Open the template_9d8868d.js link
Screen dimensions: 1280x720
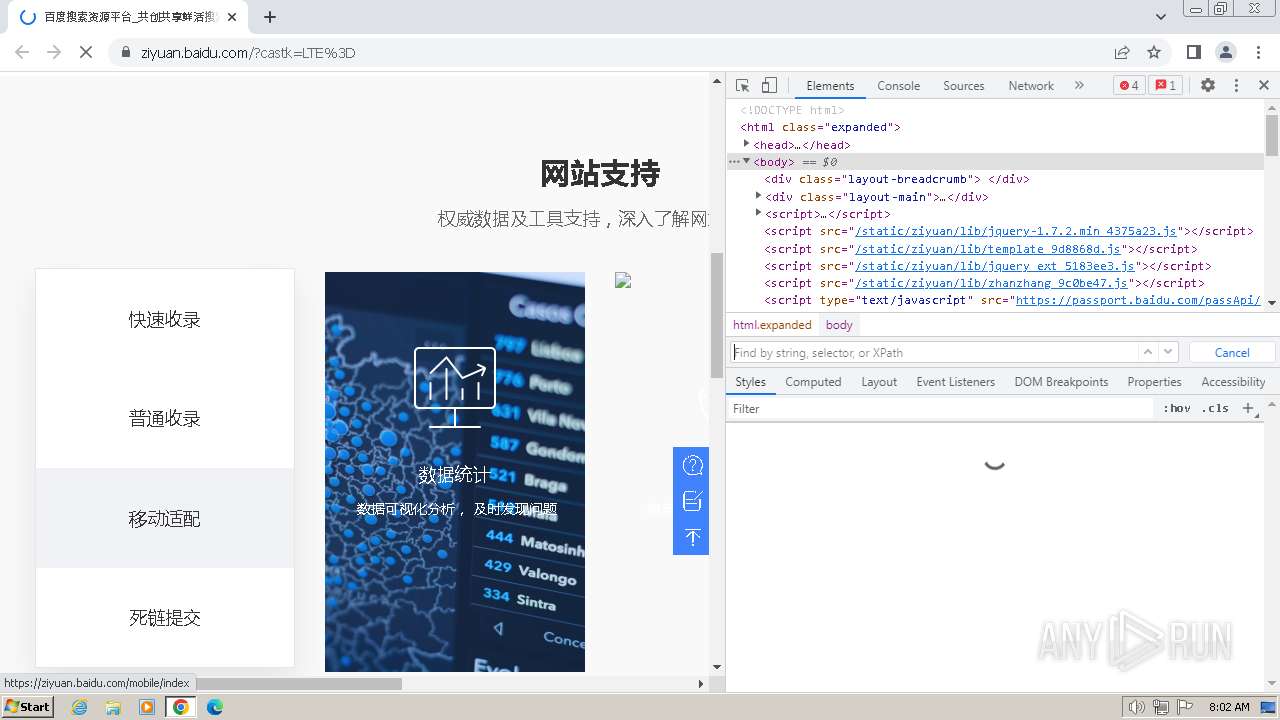point(990,249)
